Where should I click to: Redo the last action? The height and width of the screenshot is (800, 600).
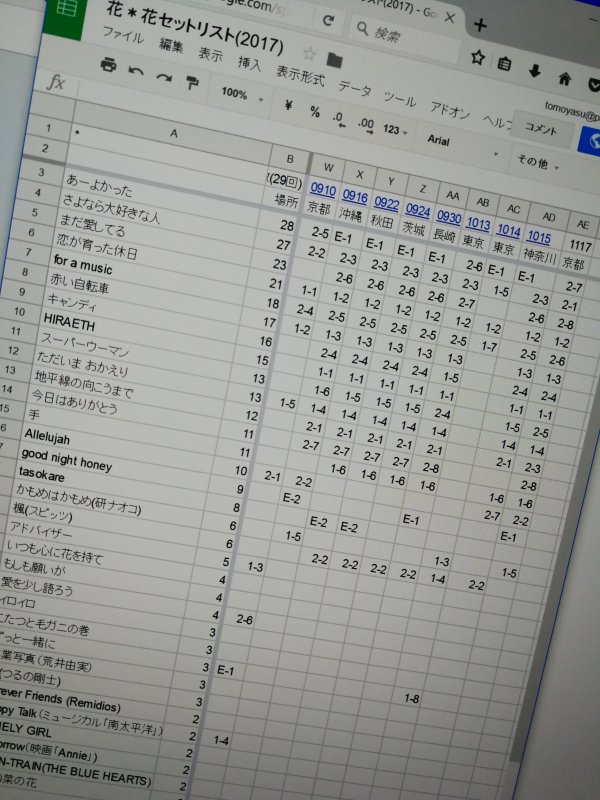[x=164, y=78]
